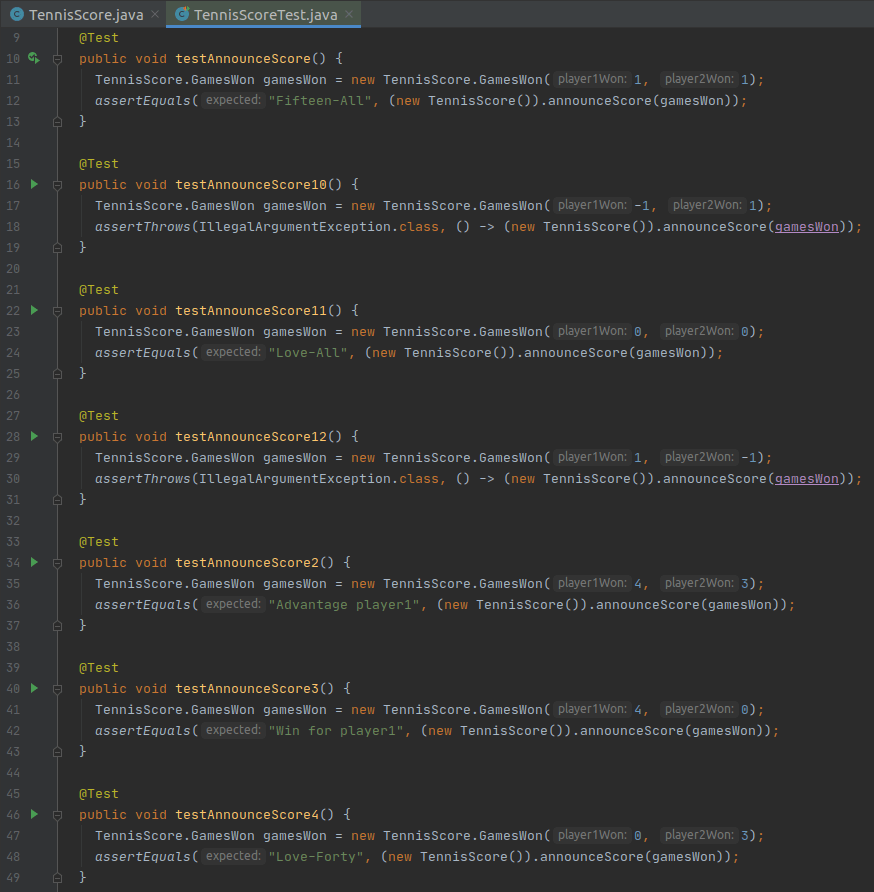Run testAnnounceScore4 via green gutter arrow
This screenshot has width=874, height=892.
(34, 814)
